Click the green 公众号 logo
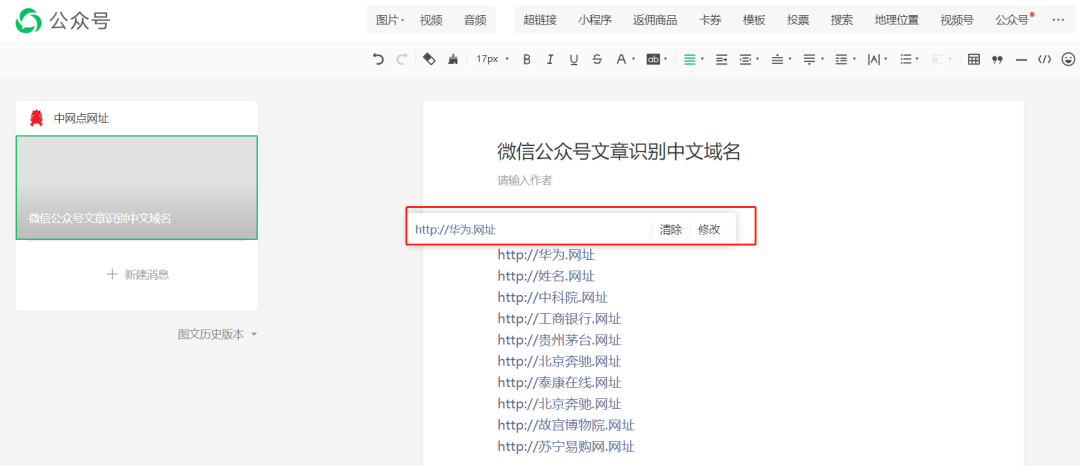This screenshot has width=1080, height=466. (63, 21)
